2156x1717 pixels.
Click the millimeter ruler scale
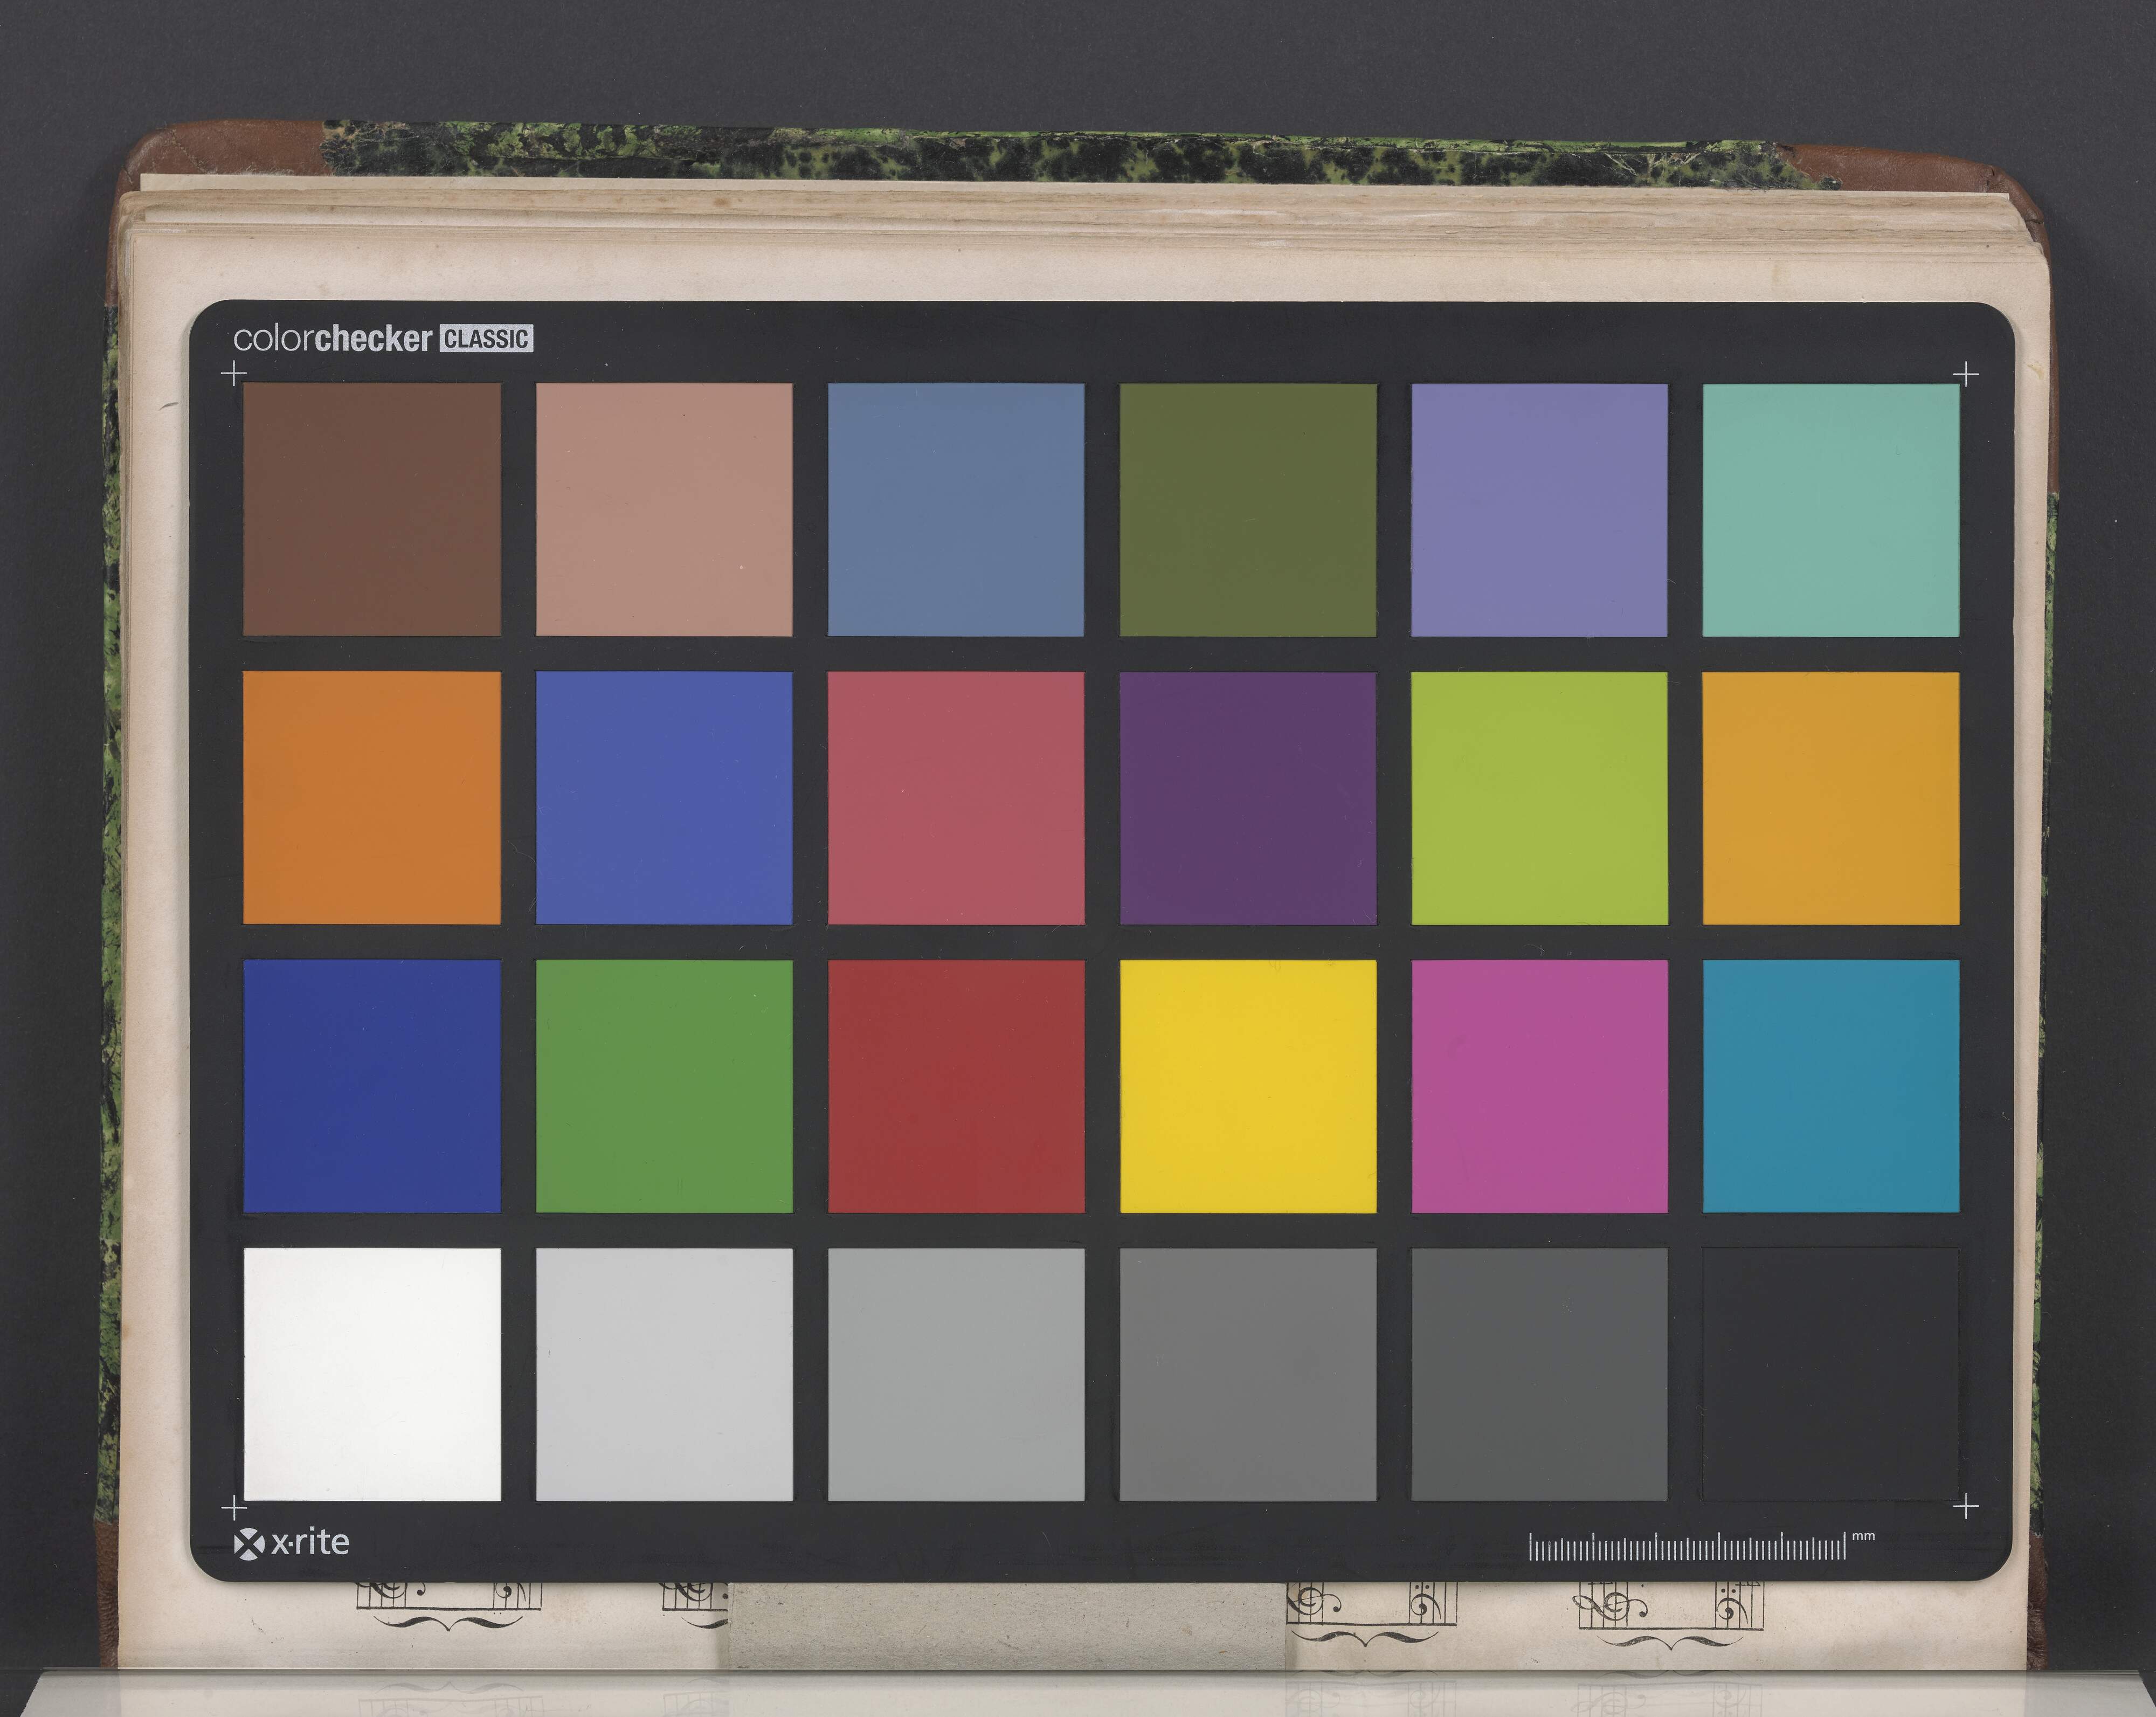tap(1687, 1546)
